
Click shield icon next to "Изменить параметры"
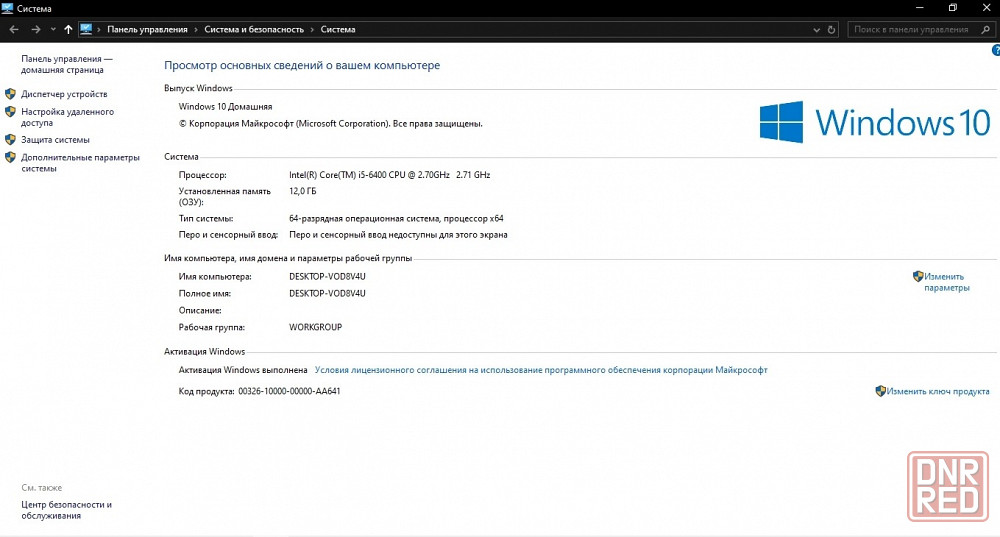918,276
